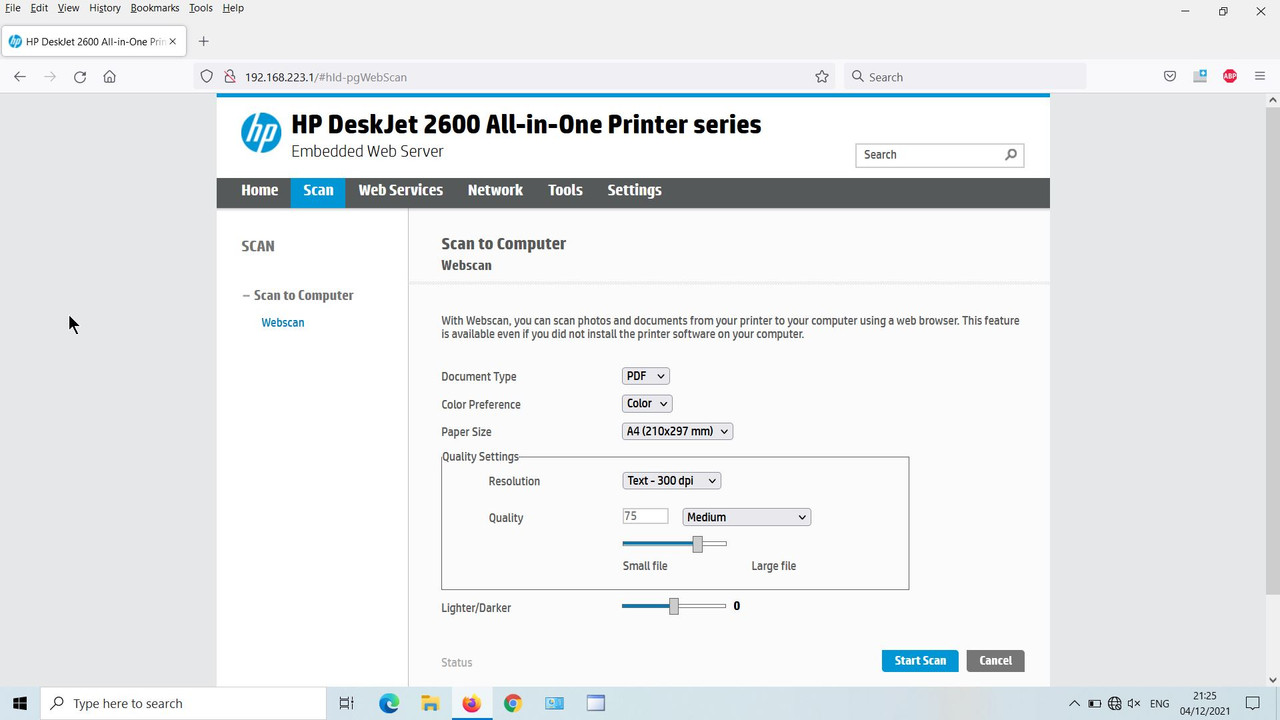Click the volume speaker tray icon
The width and height of the screenshot is (1280, 720).
click(1136, 703)
